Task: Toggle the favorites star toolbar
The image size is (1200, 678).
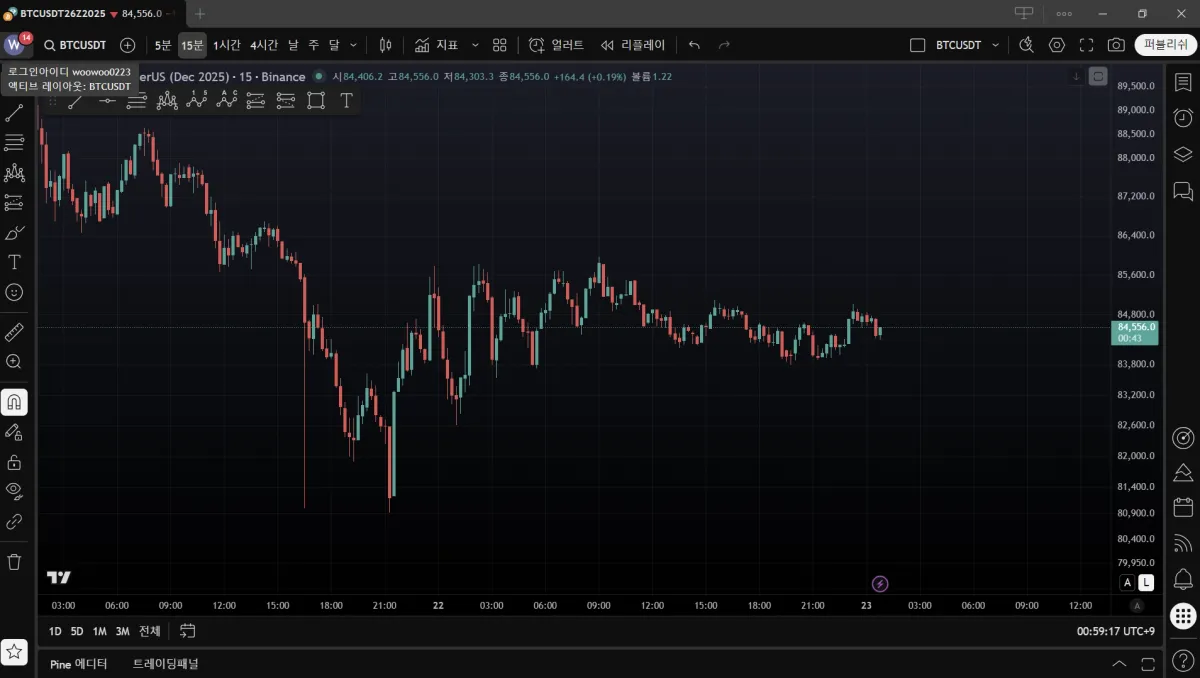Action: pyautogui.click(x=14, y=651)
